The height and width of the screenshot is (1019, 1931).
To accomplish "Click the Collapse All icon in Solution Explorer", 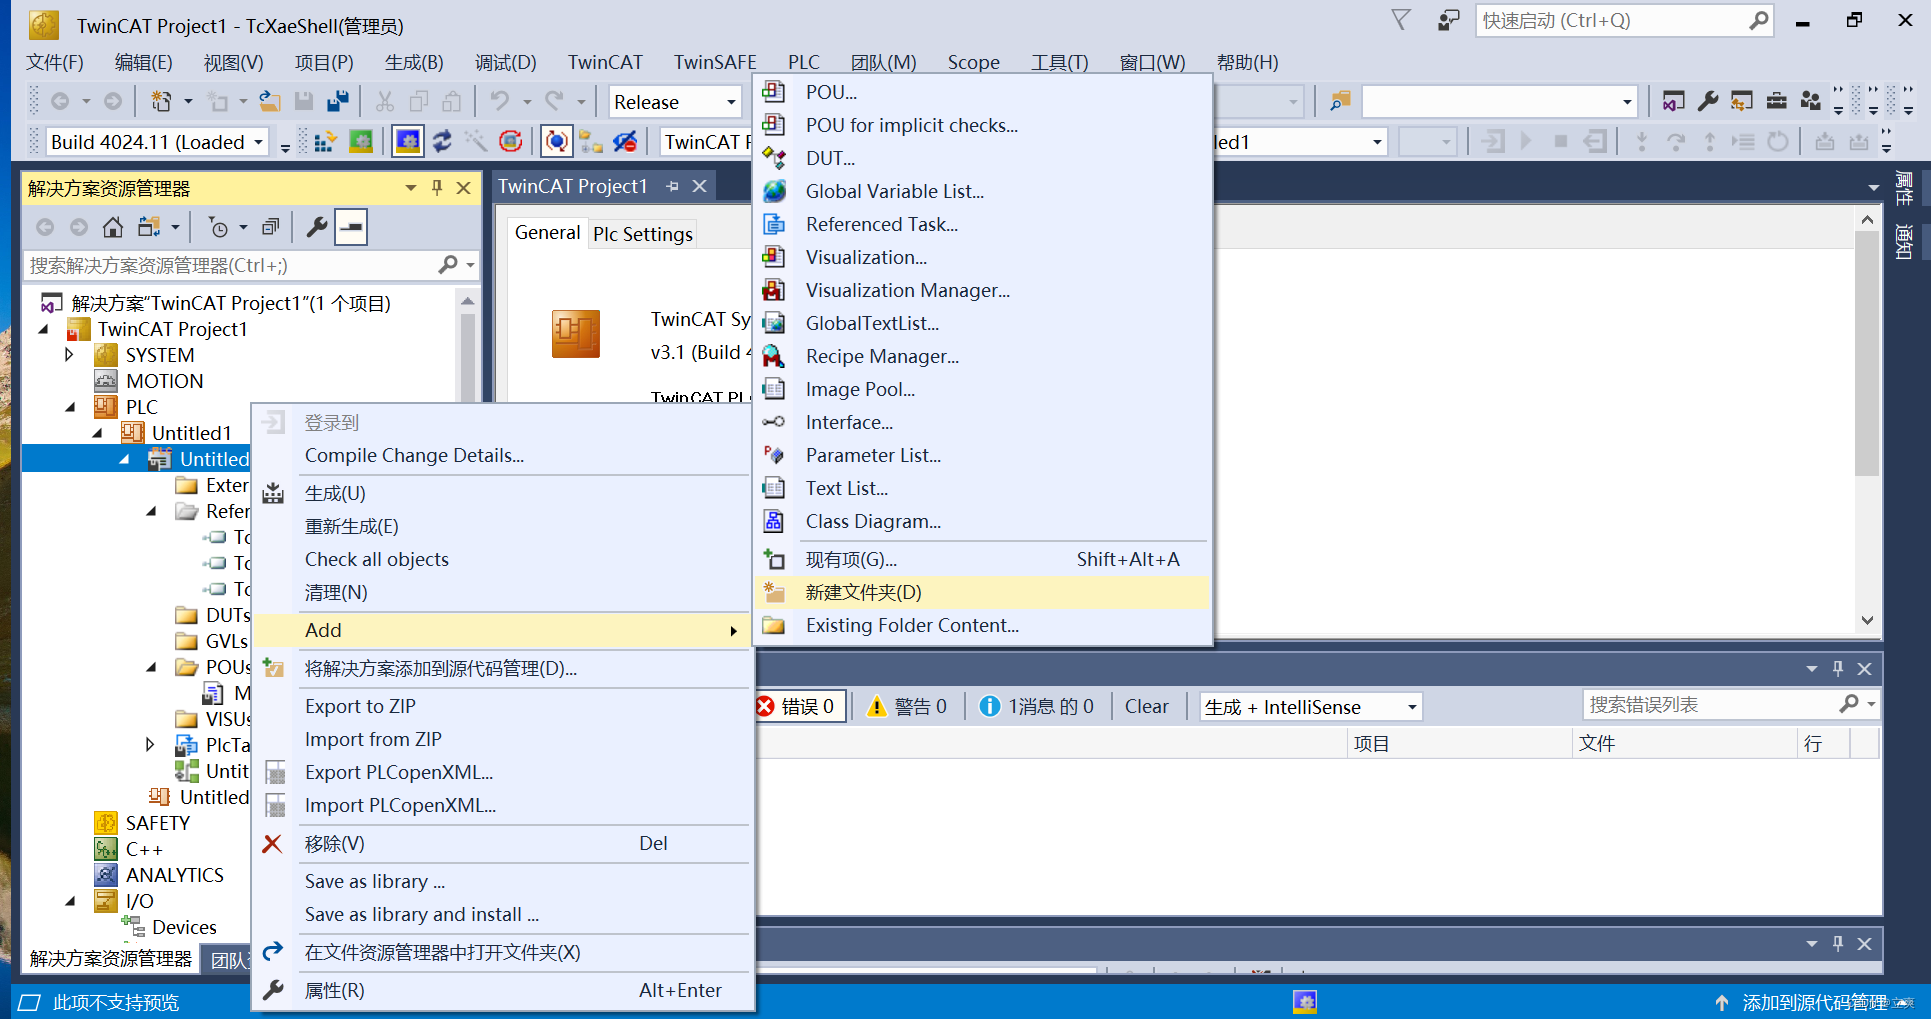I will click(x=270, y=227).
